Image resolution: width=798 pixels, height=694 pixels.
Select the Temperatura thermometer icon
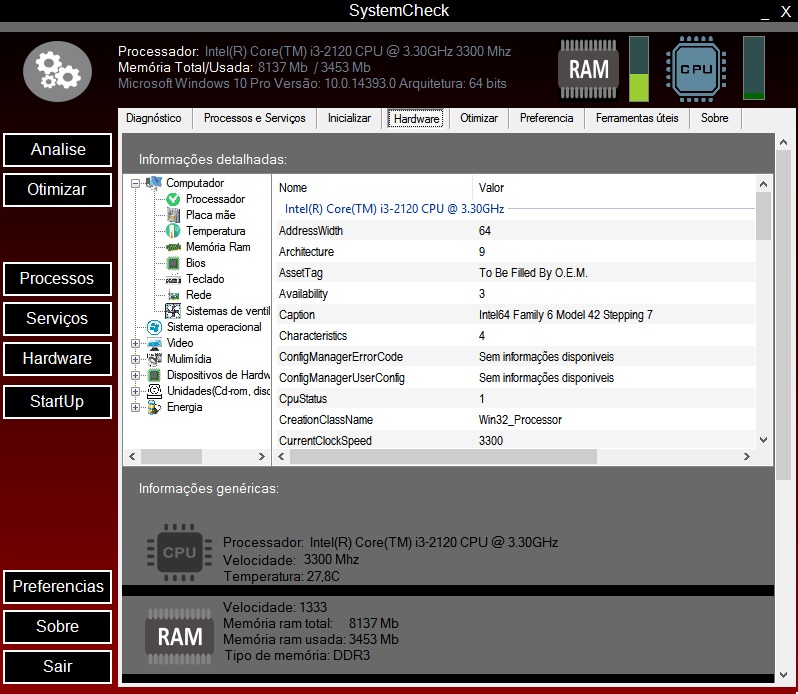tap(173, 231)
